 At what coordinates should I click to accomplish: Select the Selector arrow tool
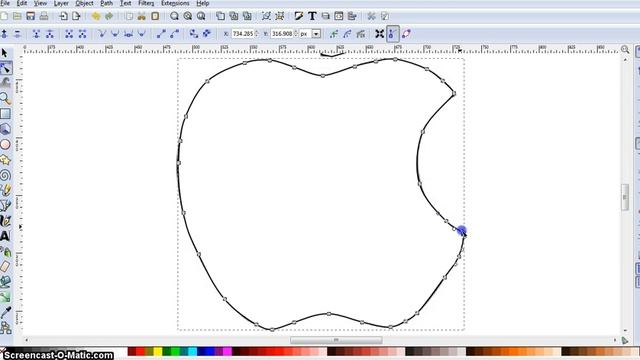[5, 53]
